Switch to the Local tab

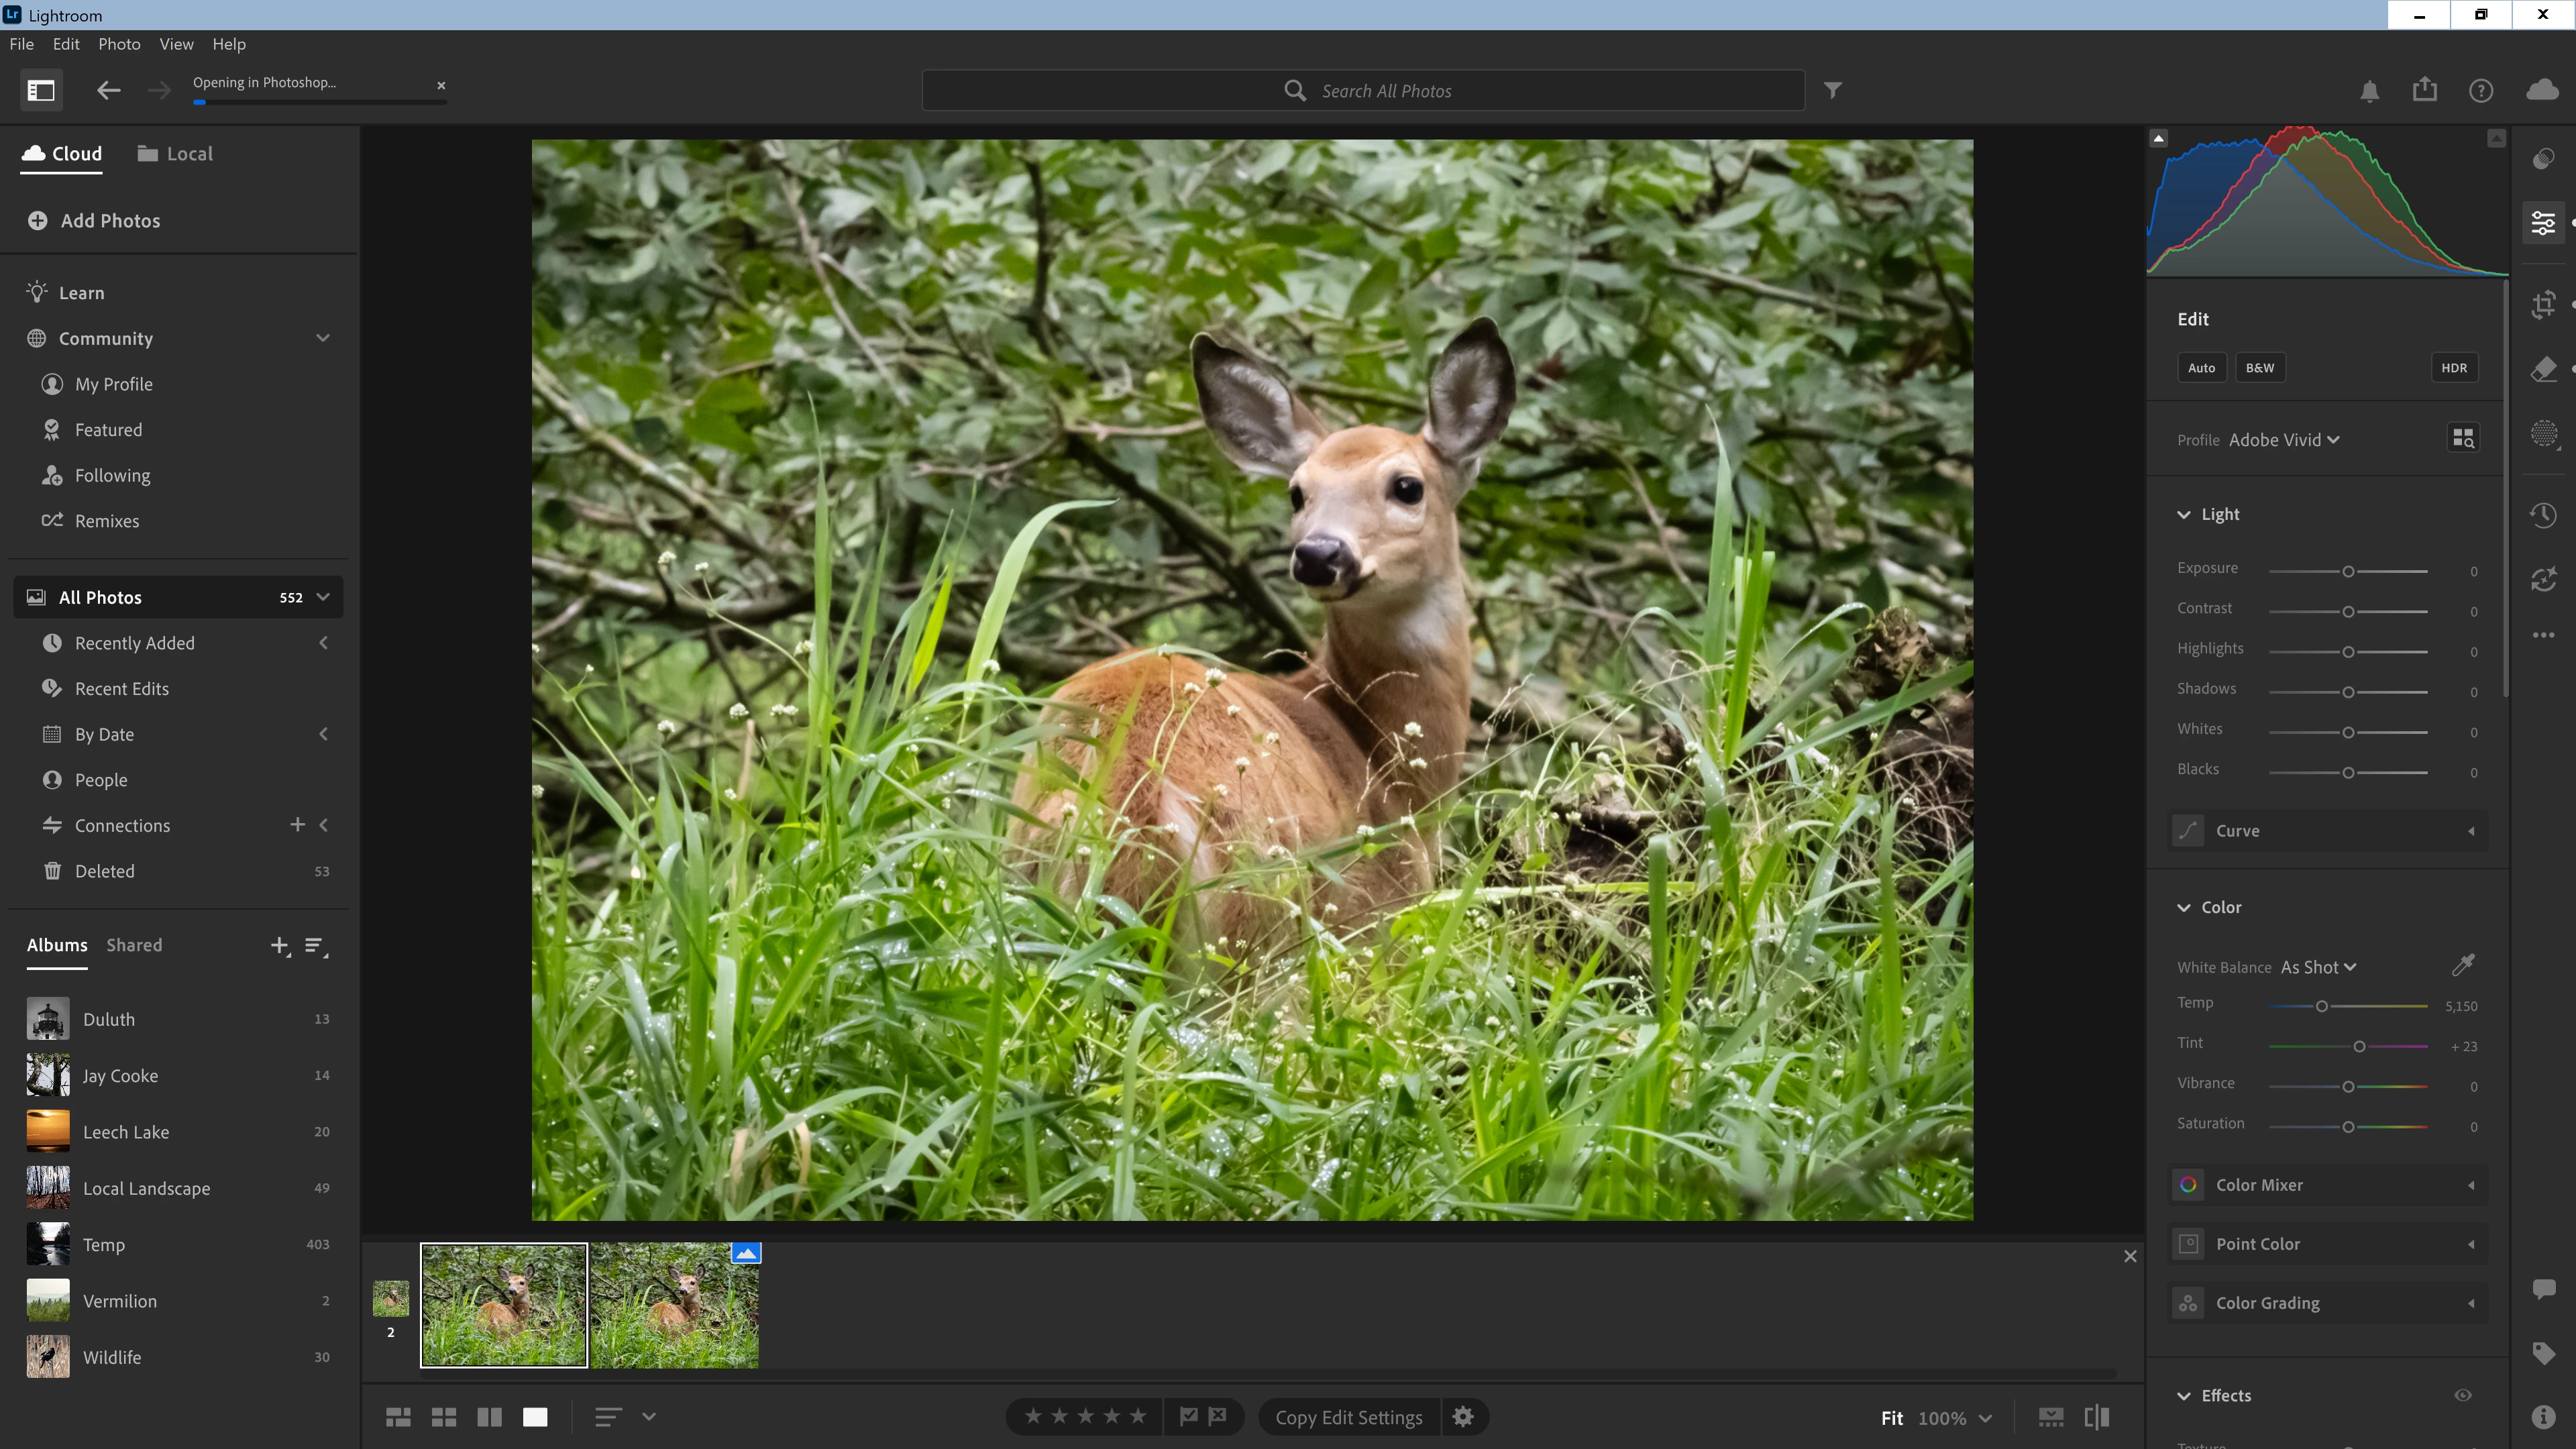175,153
